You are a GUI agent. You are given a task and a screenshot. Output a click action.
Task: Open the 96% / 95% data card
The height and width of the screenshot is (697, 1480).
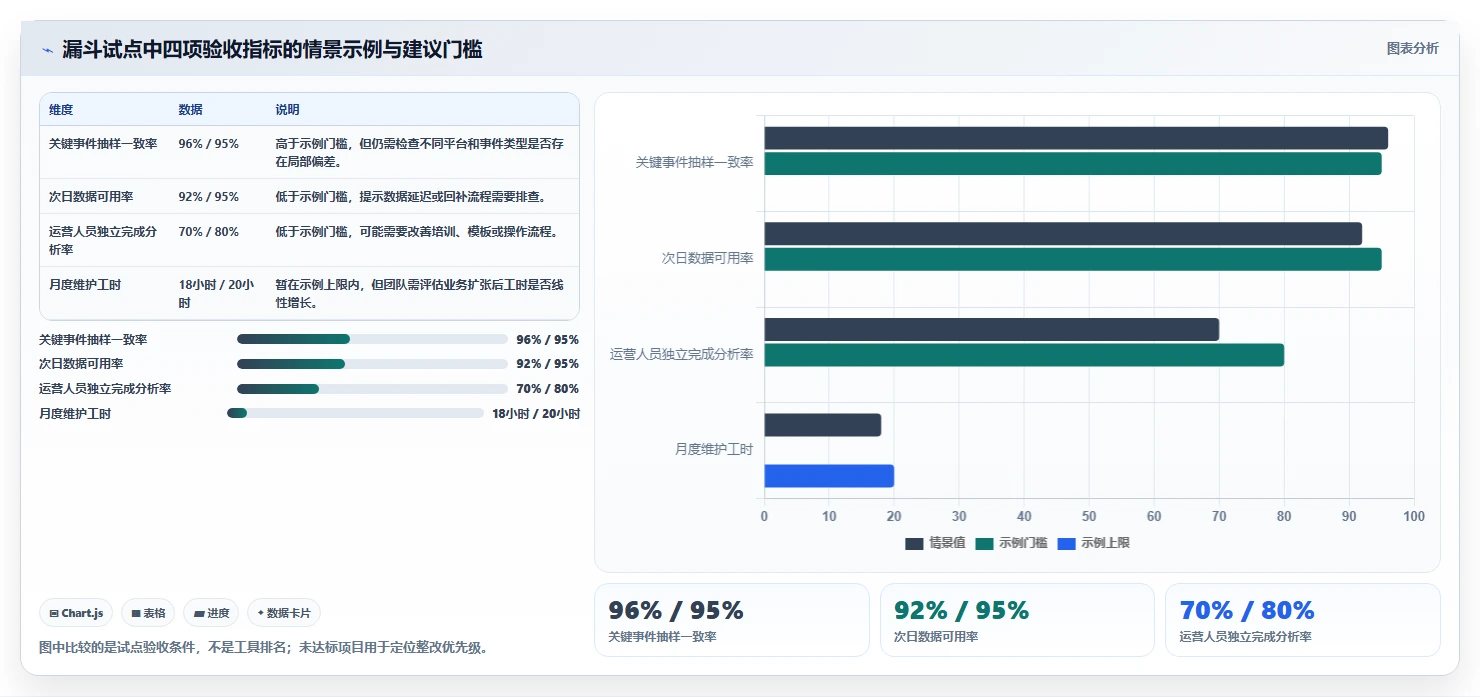[x=732, y=620]
